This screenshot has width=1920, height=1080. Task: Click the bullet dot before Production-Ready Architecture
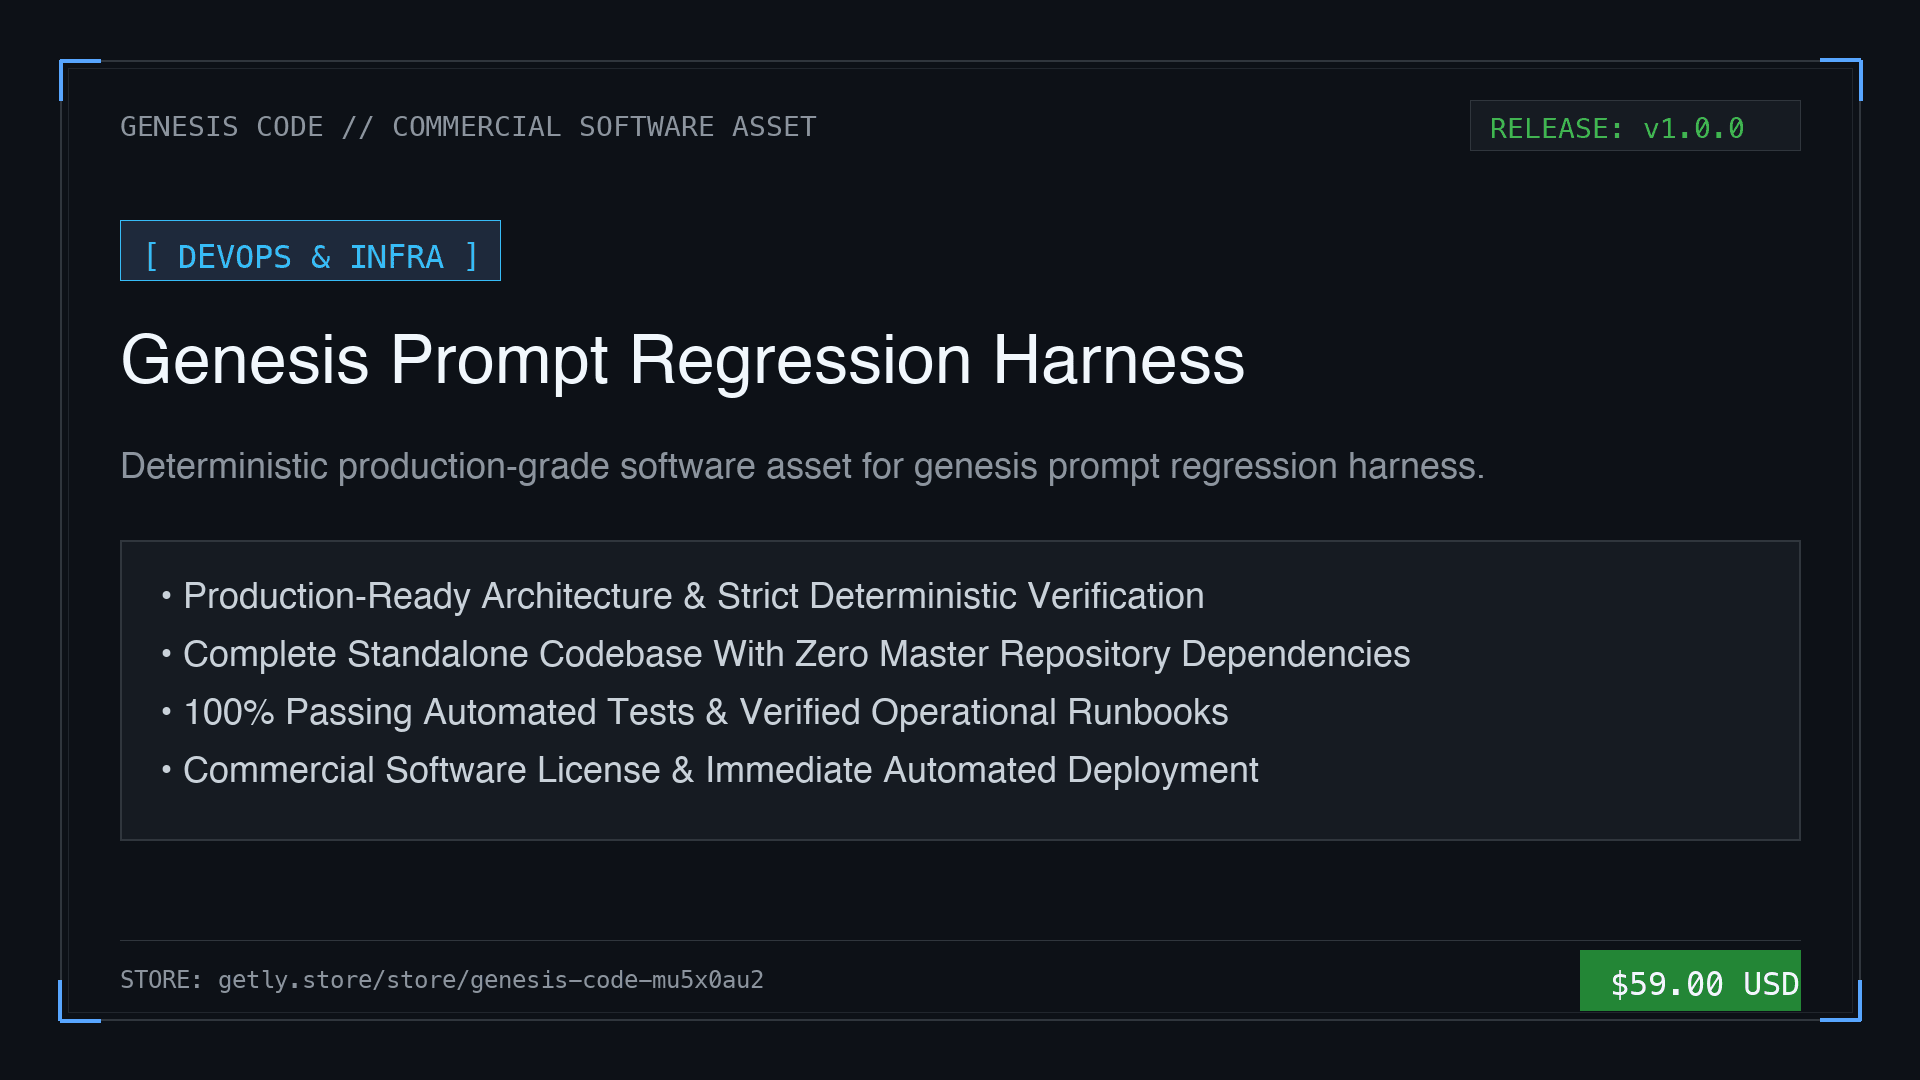tap(166, 596)
